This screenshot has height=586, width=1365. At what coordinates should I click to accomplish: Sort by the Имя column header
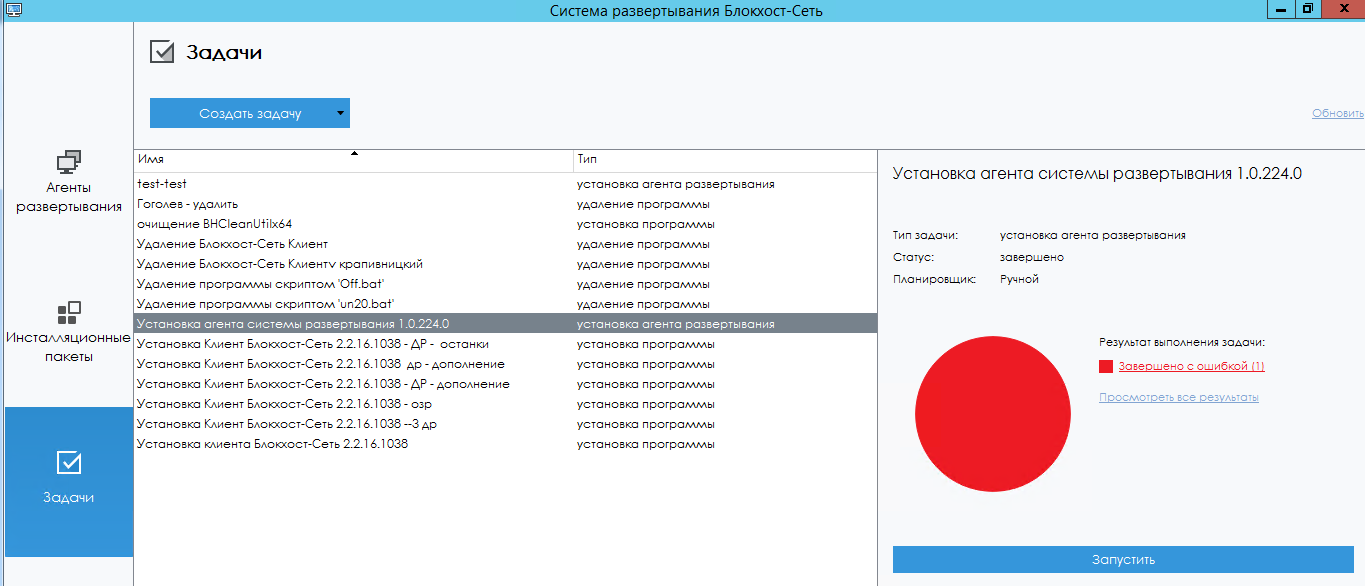click(x=353, y=160)
